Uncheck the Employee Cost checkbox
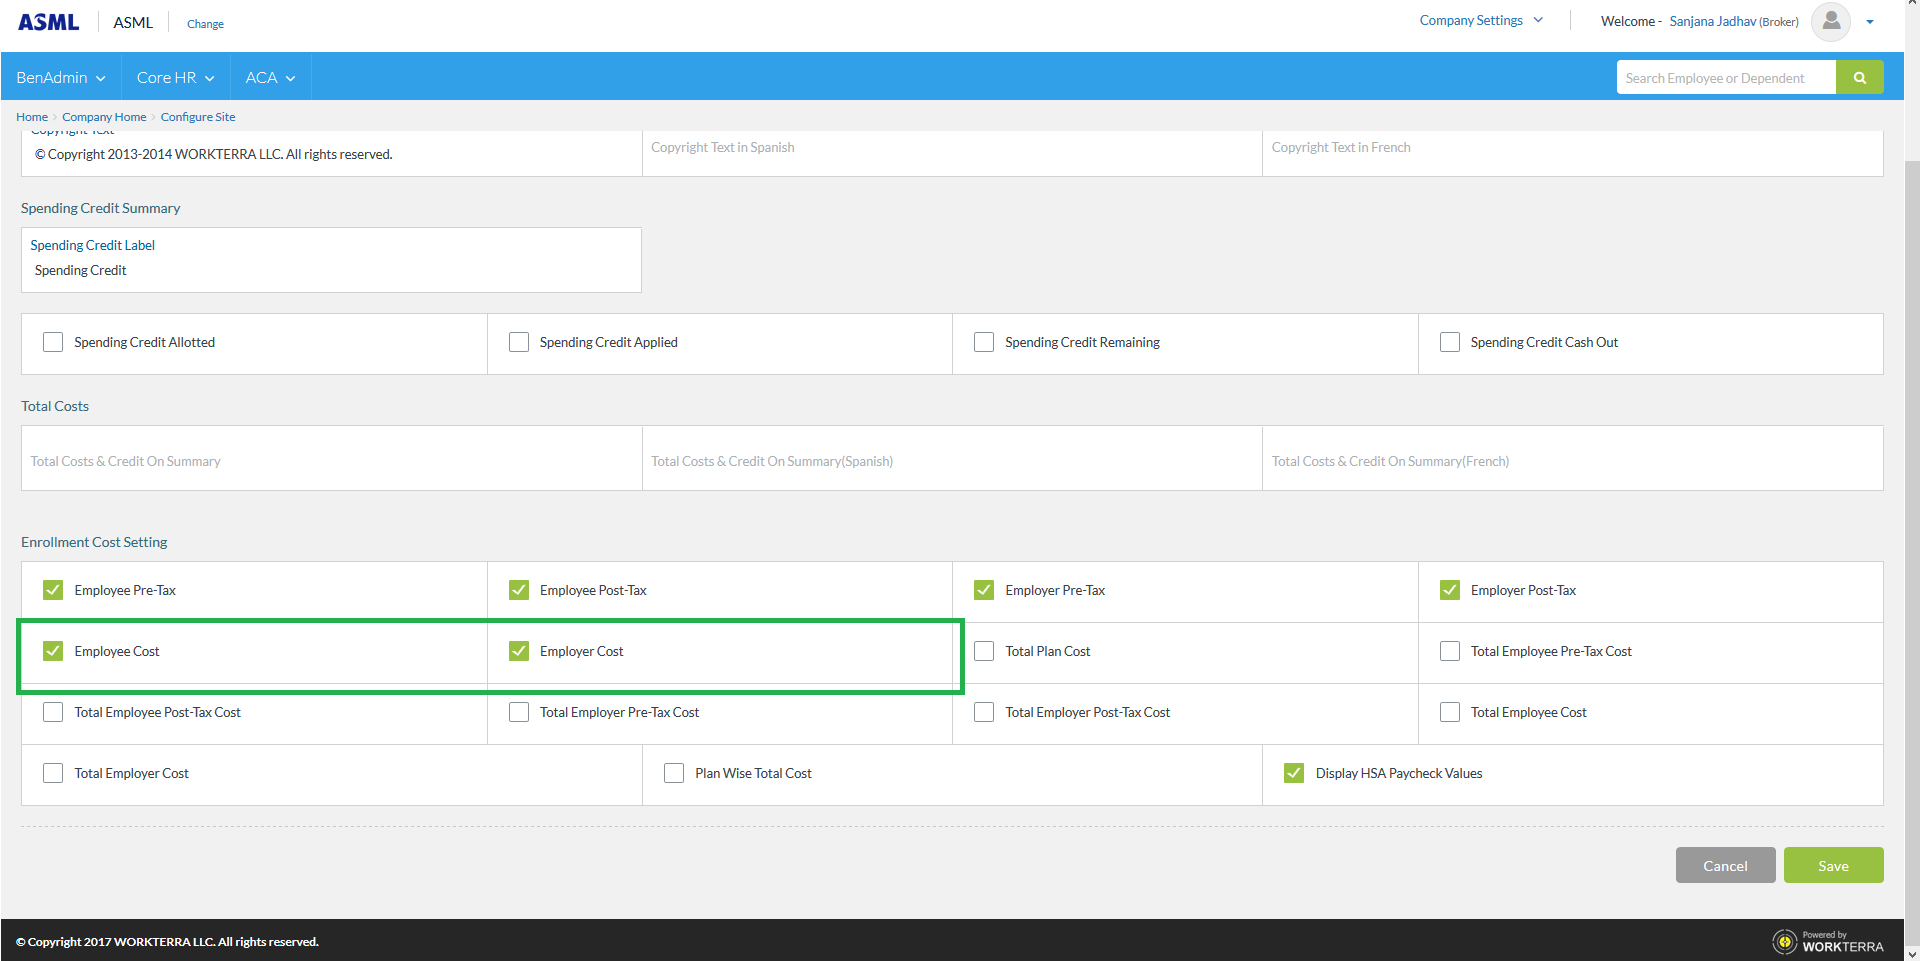Image resolution: width=1920 pixels, height=961 pixels. [x=53, y=651]
